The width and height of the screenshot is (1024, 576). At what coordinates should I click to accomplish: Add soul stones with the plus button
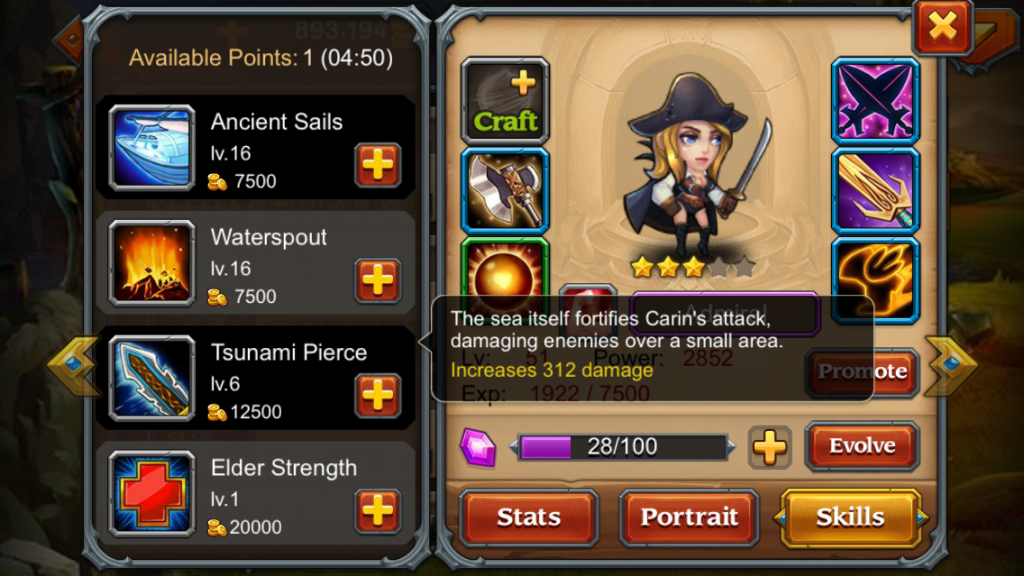769,448
